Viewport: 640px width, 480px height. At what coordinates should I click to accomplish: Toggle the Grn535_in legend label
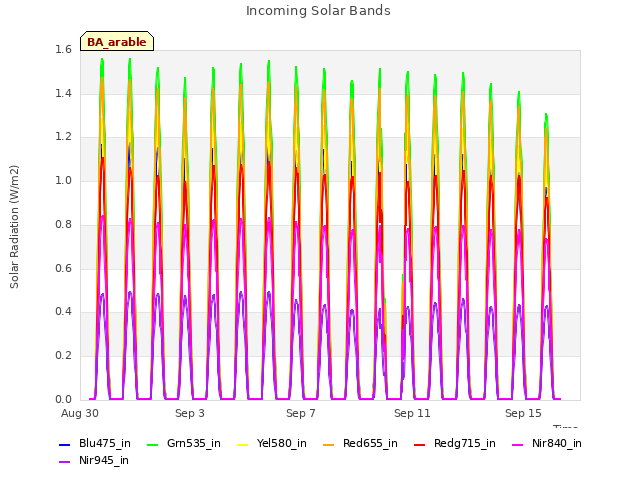(194, 443)
